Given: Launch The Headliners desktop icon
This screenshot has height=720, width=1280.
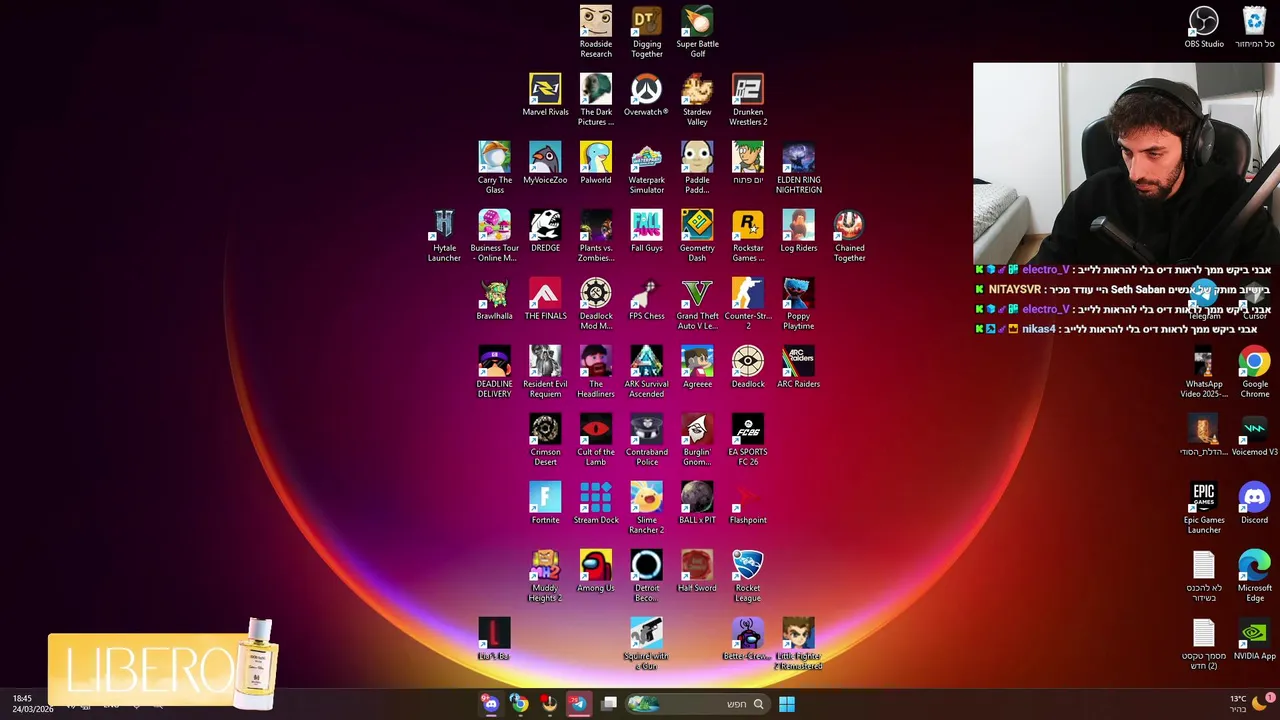Looking at the screenshot, I should pos(596,372).
